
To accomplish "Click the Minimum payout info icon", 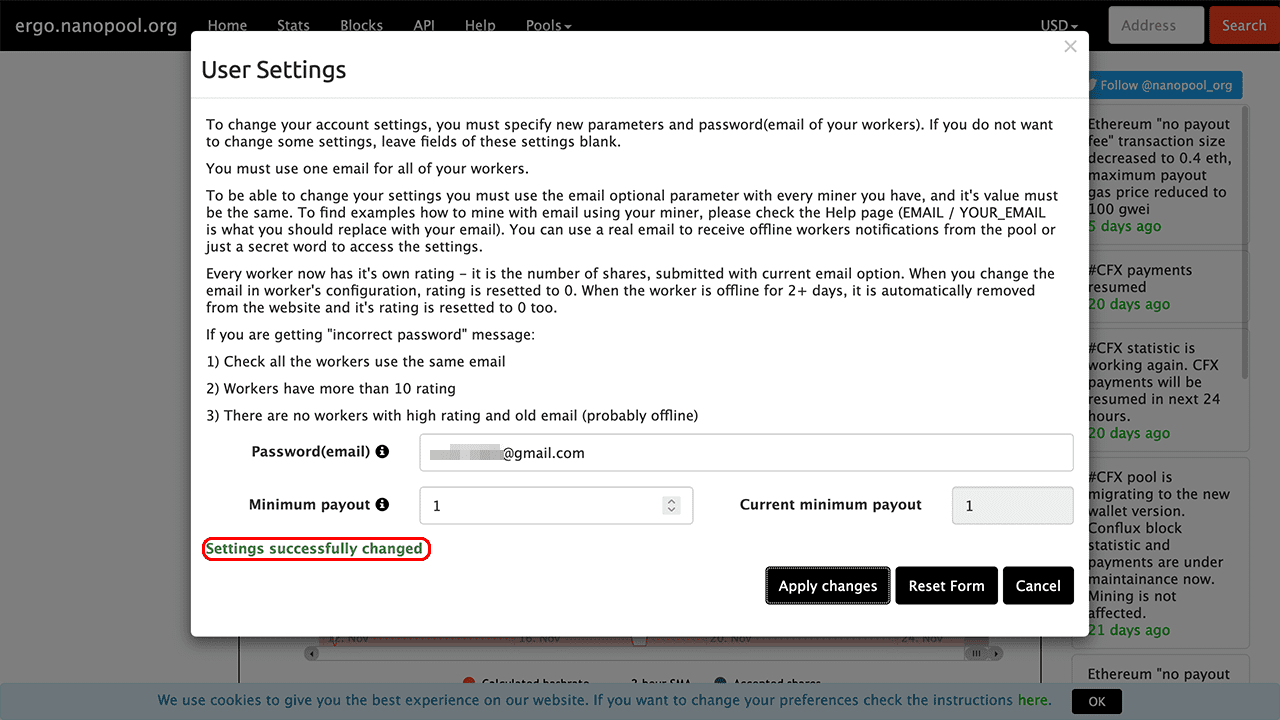I will coord(382,505).
